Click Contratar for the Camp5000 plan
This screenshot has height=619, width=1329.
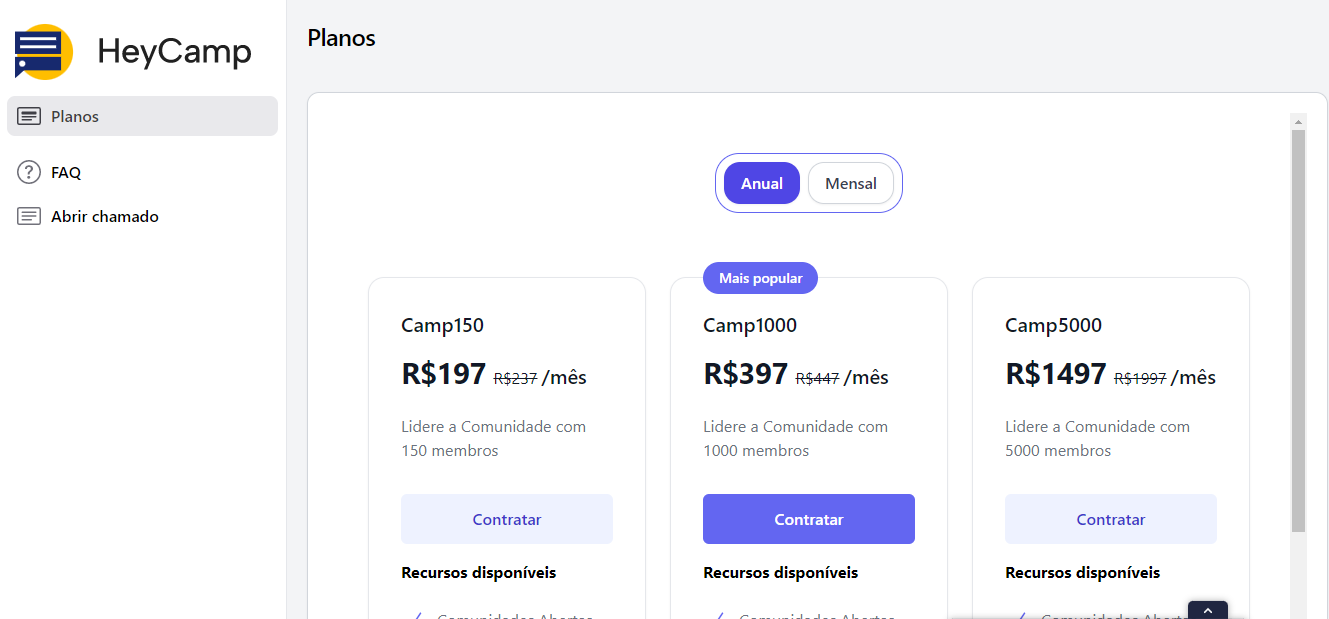pyautogui.click(x=1110, y=520)
